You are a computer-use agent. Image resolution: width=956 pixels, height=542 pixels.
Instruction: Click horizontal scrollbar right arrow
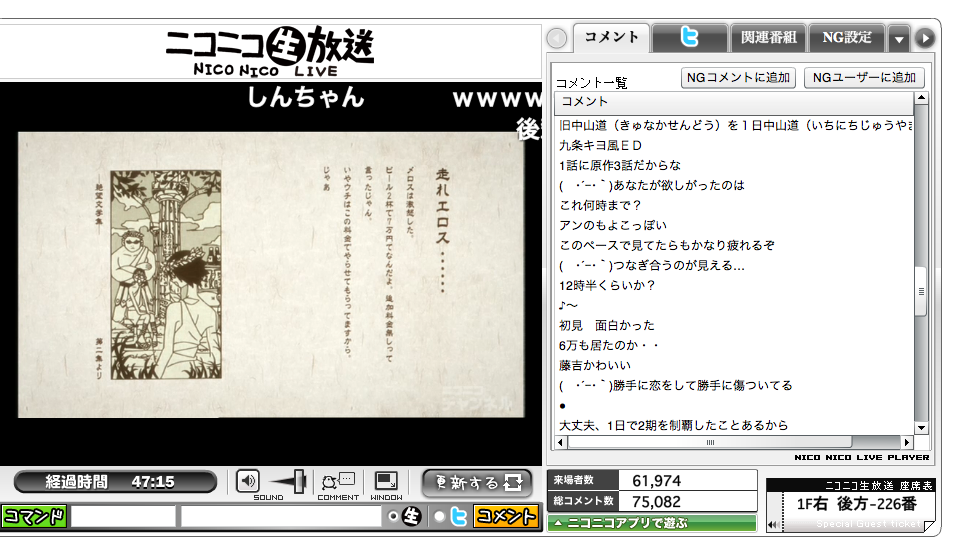[907, 442]
